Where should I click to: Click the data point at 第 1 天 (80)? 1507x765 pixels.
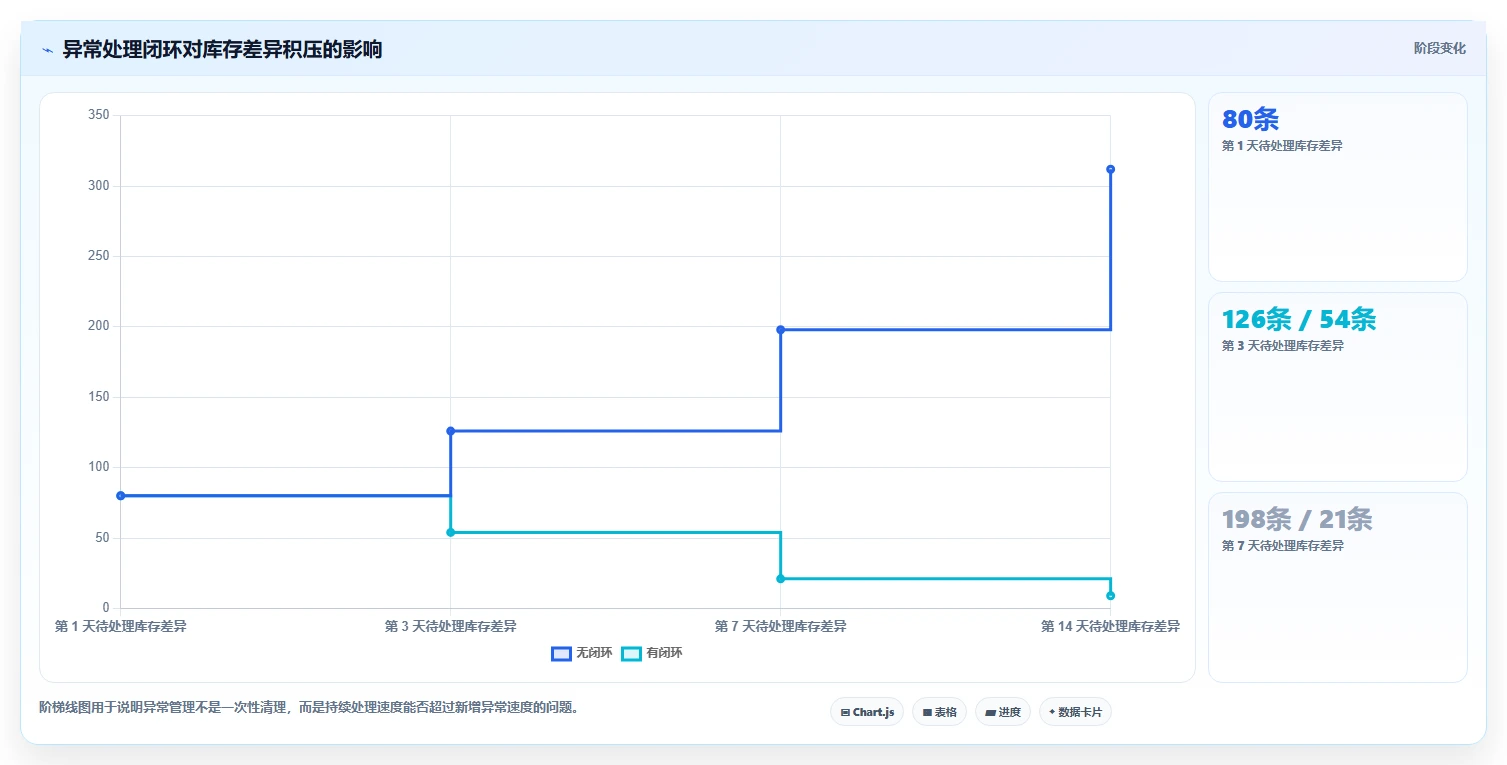point(120,496)
